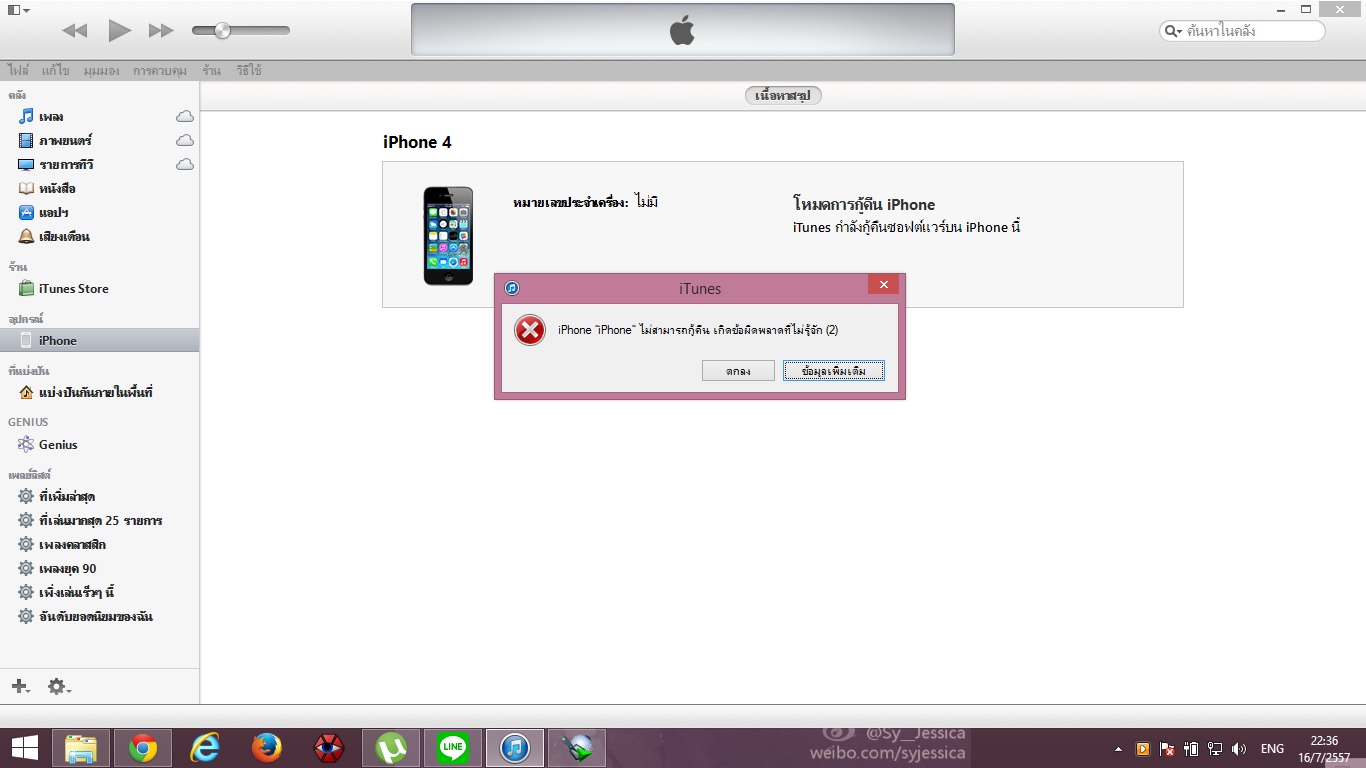Click orange media player tray icon

tap(1143, 749)
